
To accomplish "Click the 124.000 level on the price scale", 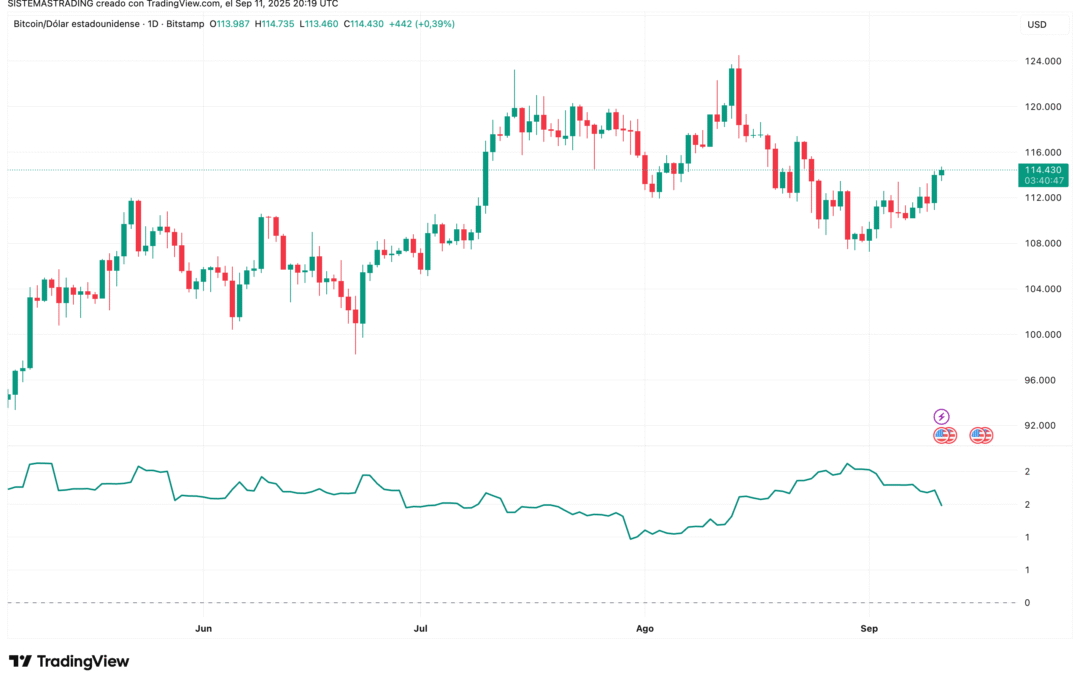I will click(x=1042, y=60).
